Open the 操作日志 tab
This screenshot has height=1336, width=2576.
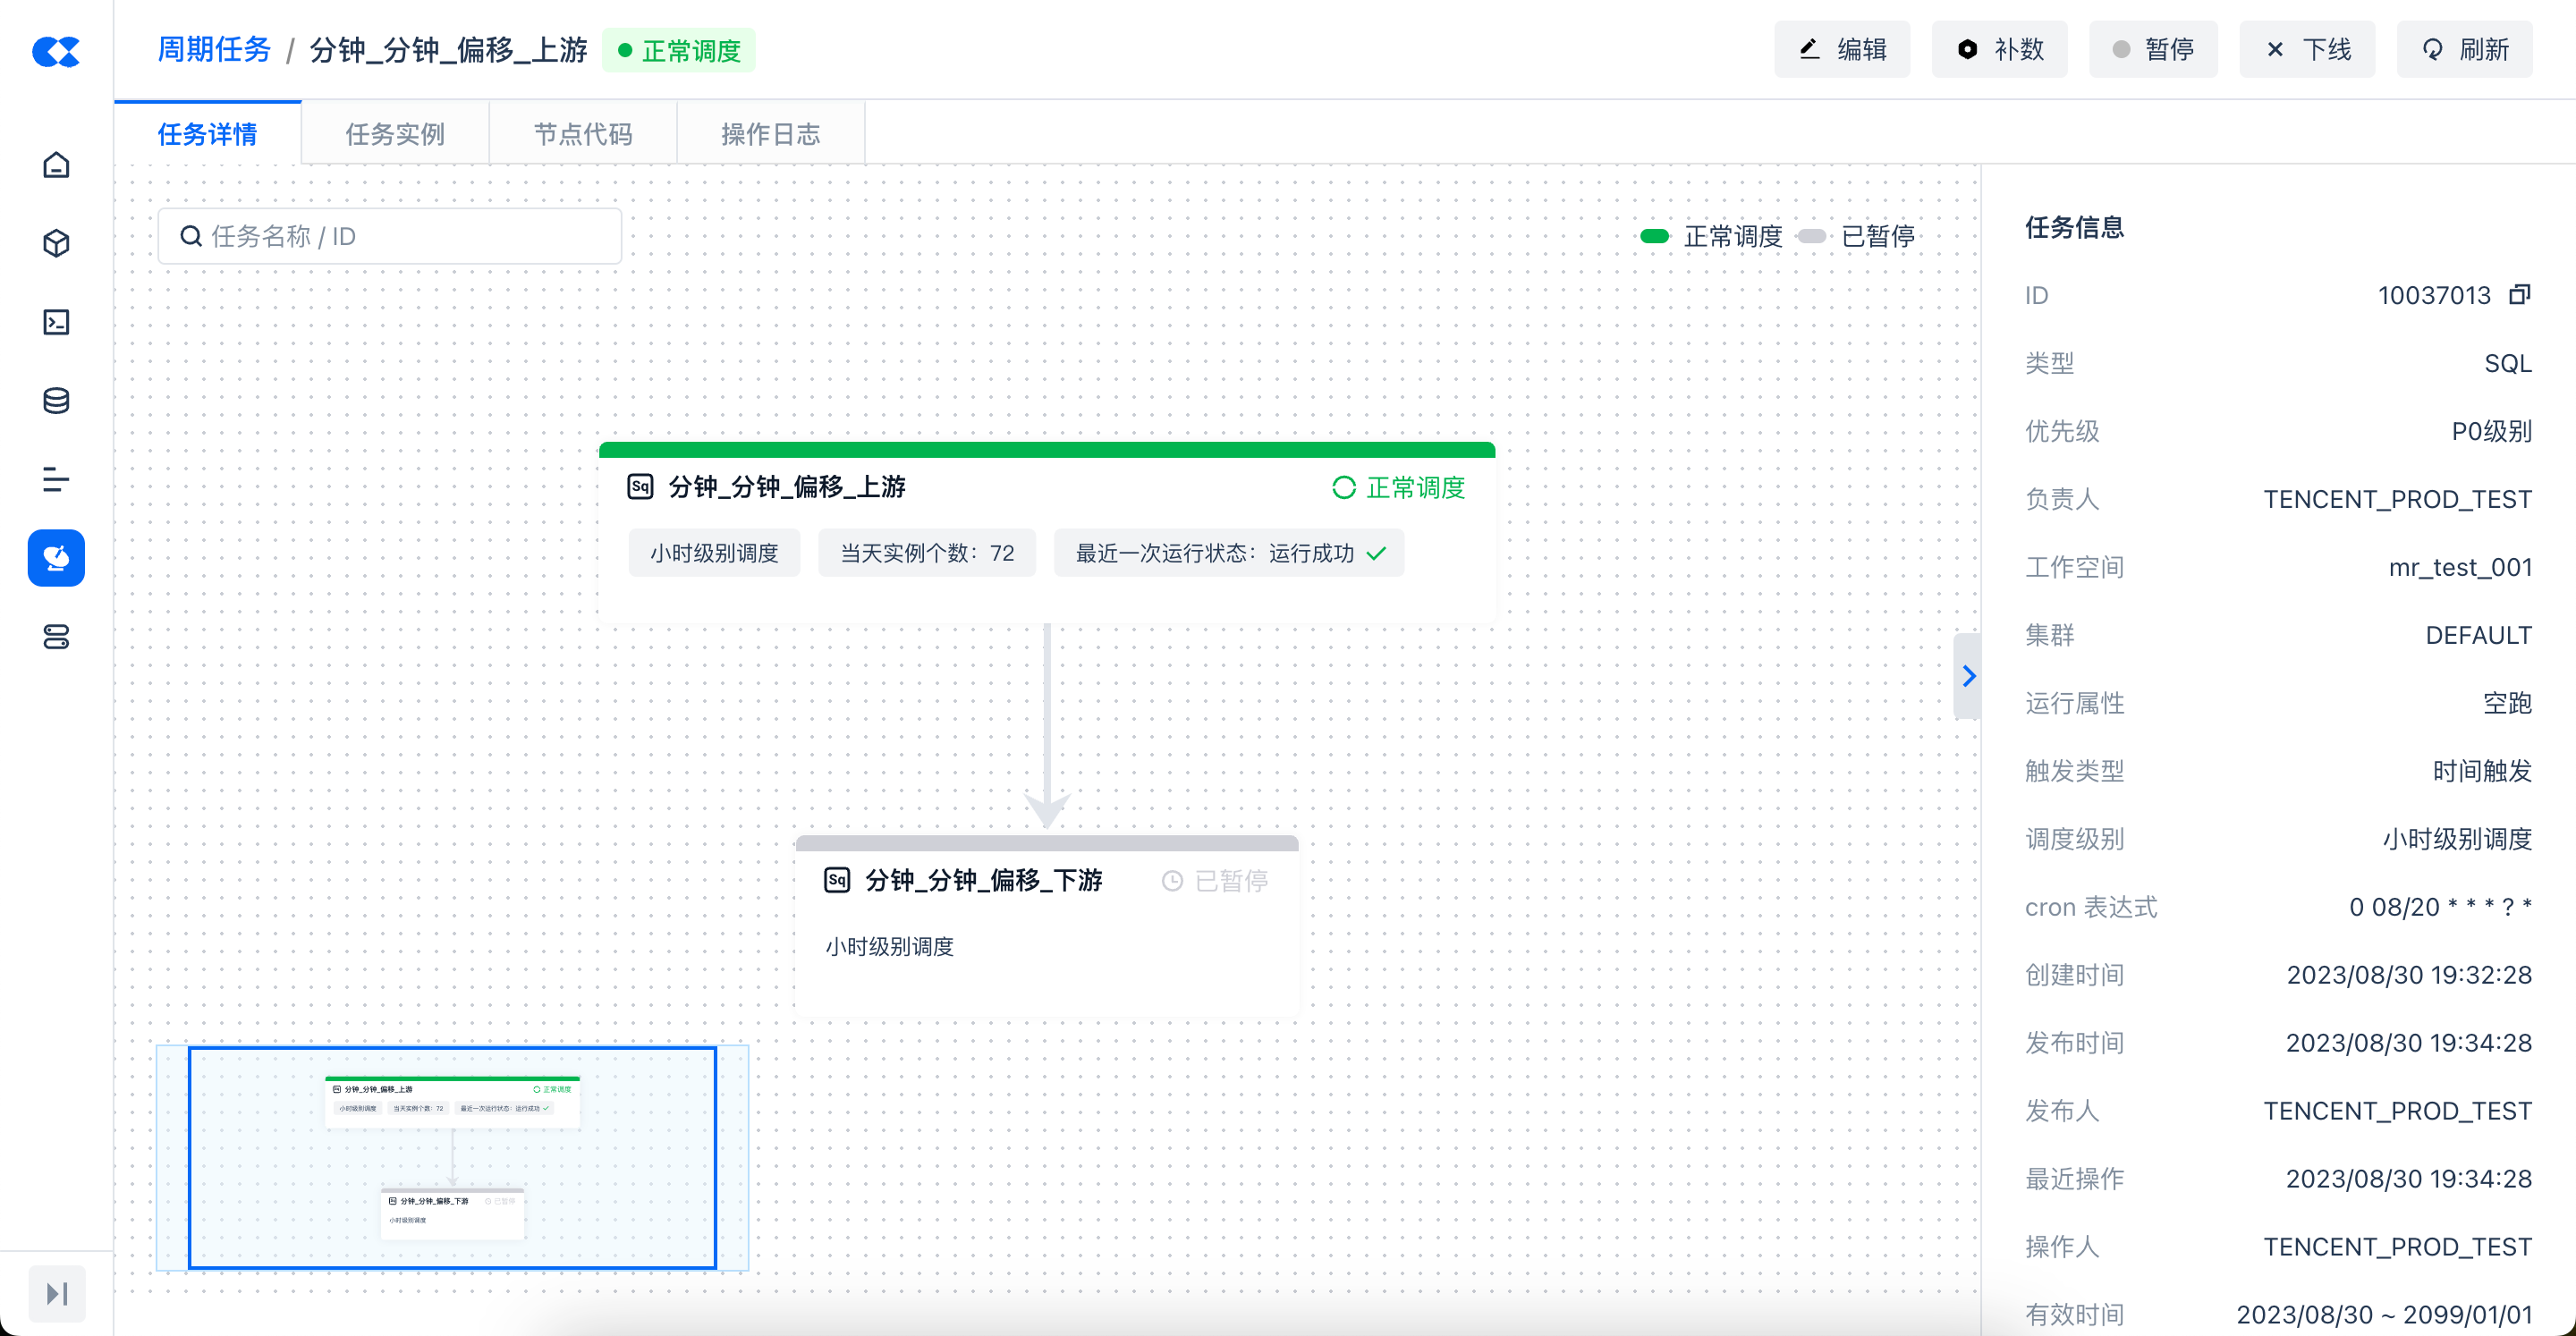click(x=770, y=134)
